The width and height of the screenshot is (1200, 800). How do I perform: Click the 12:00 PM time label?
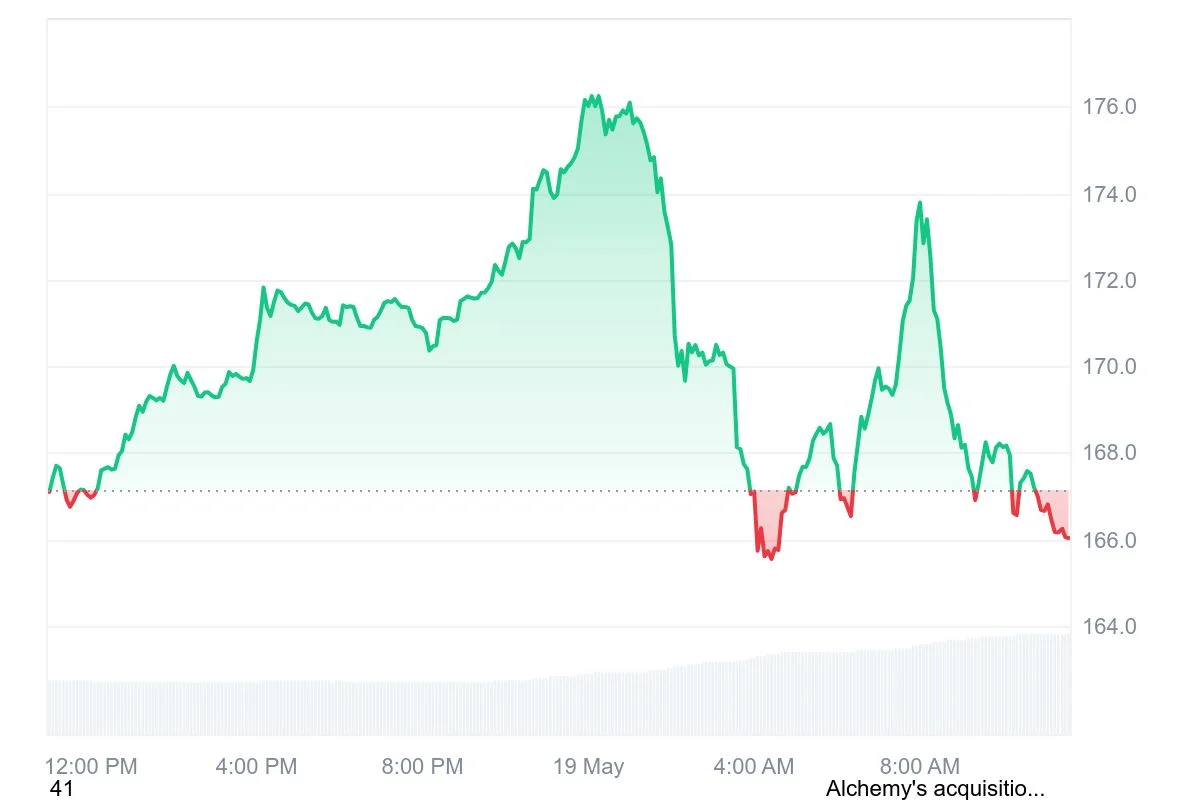(x=91, y=767)
